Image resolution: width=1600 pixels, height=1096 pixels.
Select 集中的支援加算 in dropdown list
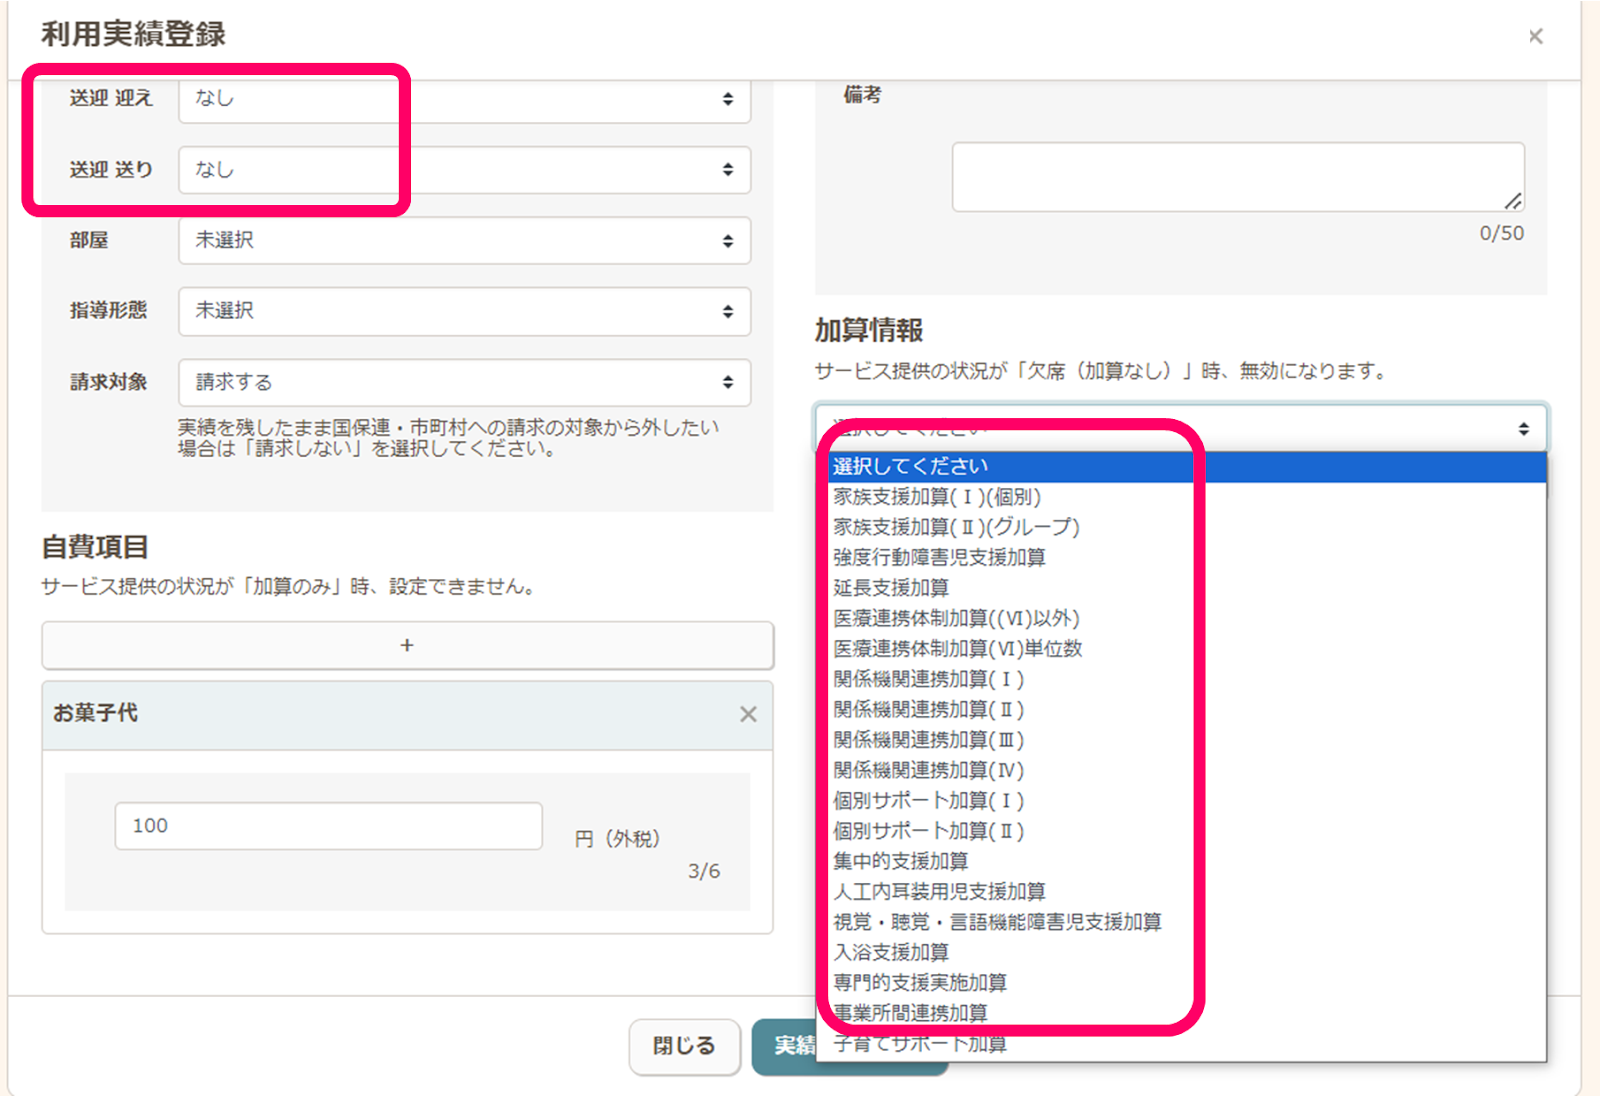(x=900, y=861)
